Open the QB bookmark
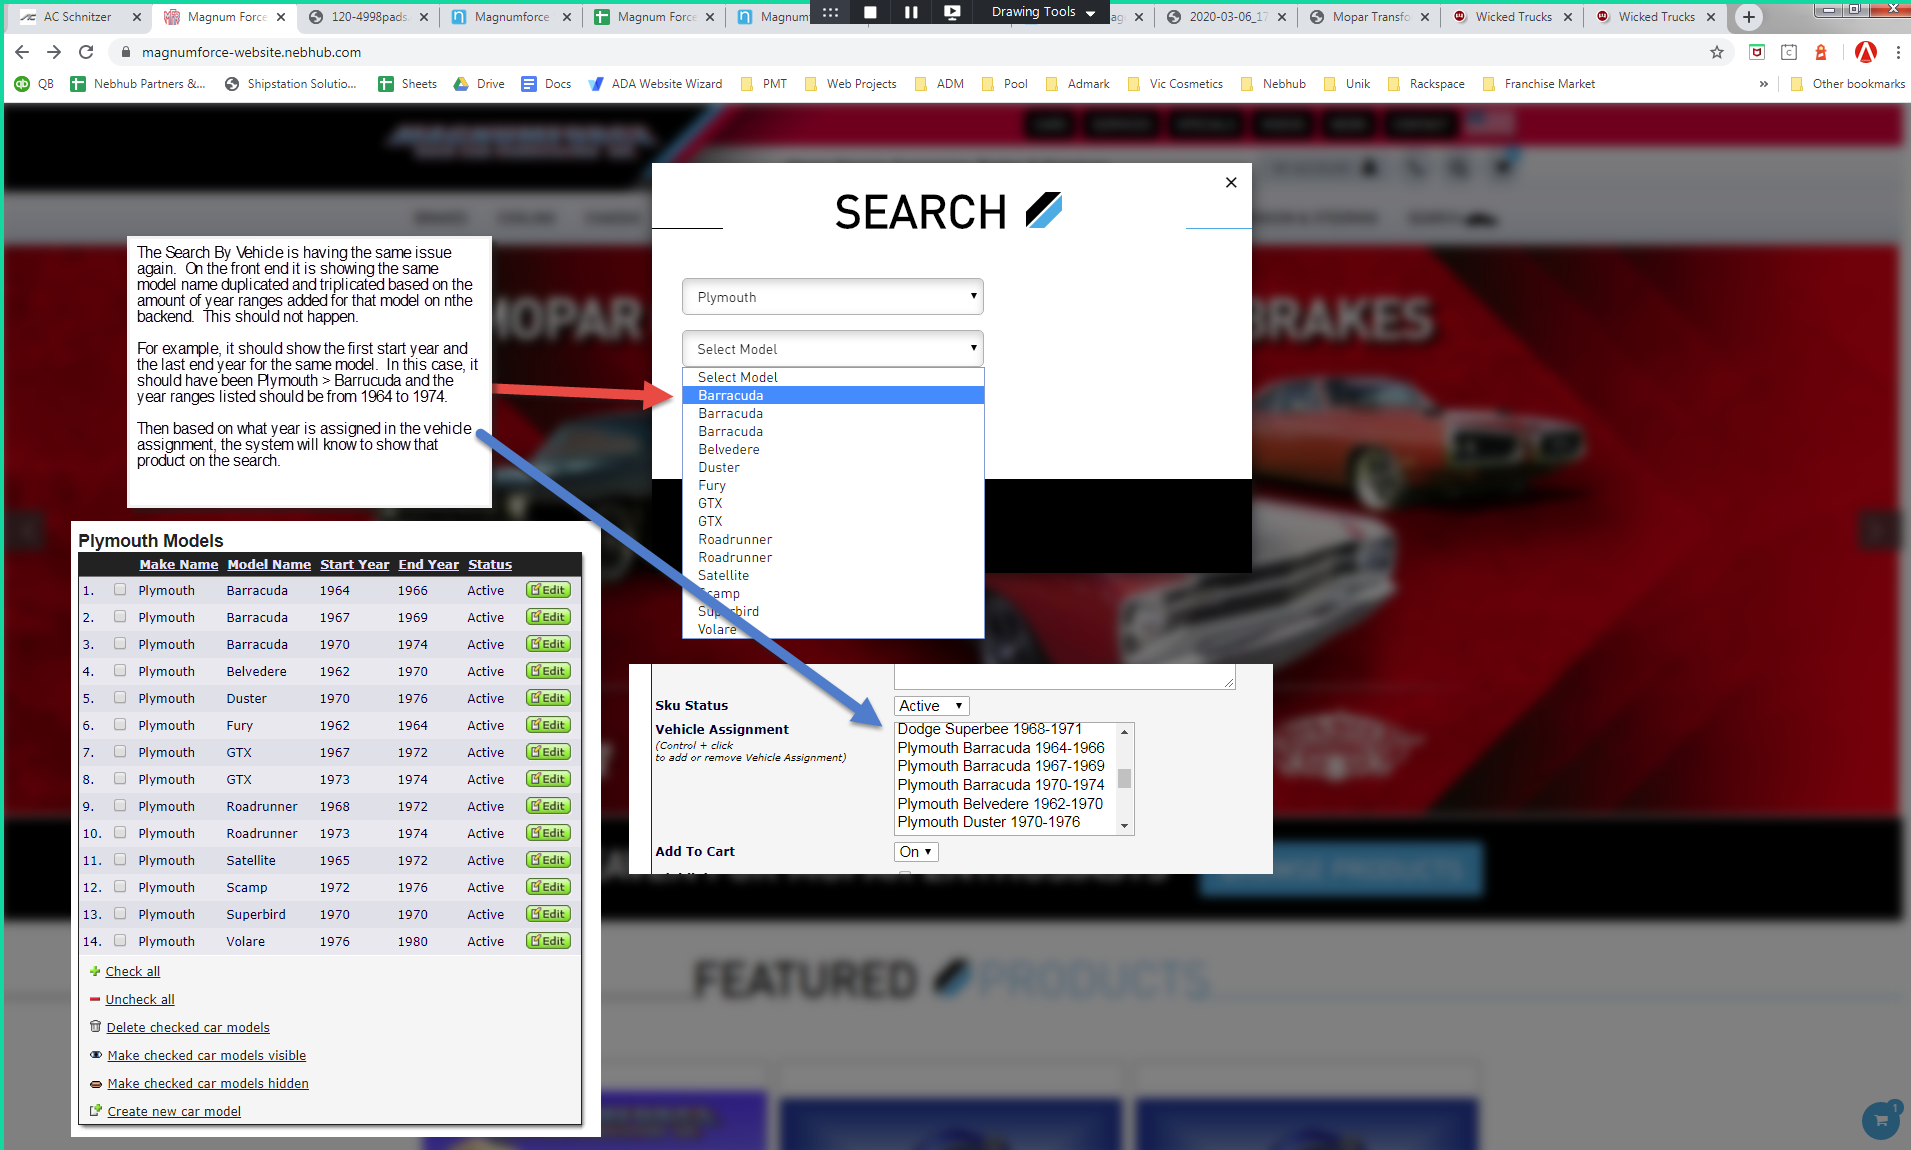 pyautogui.click(x=34, y=84)
